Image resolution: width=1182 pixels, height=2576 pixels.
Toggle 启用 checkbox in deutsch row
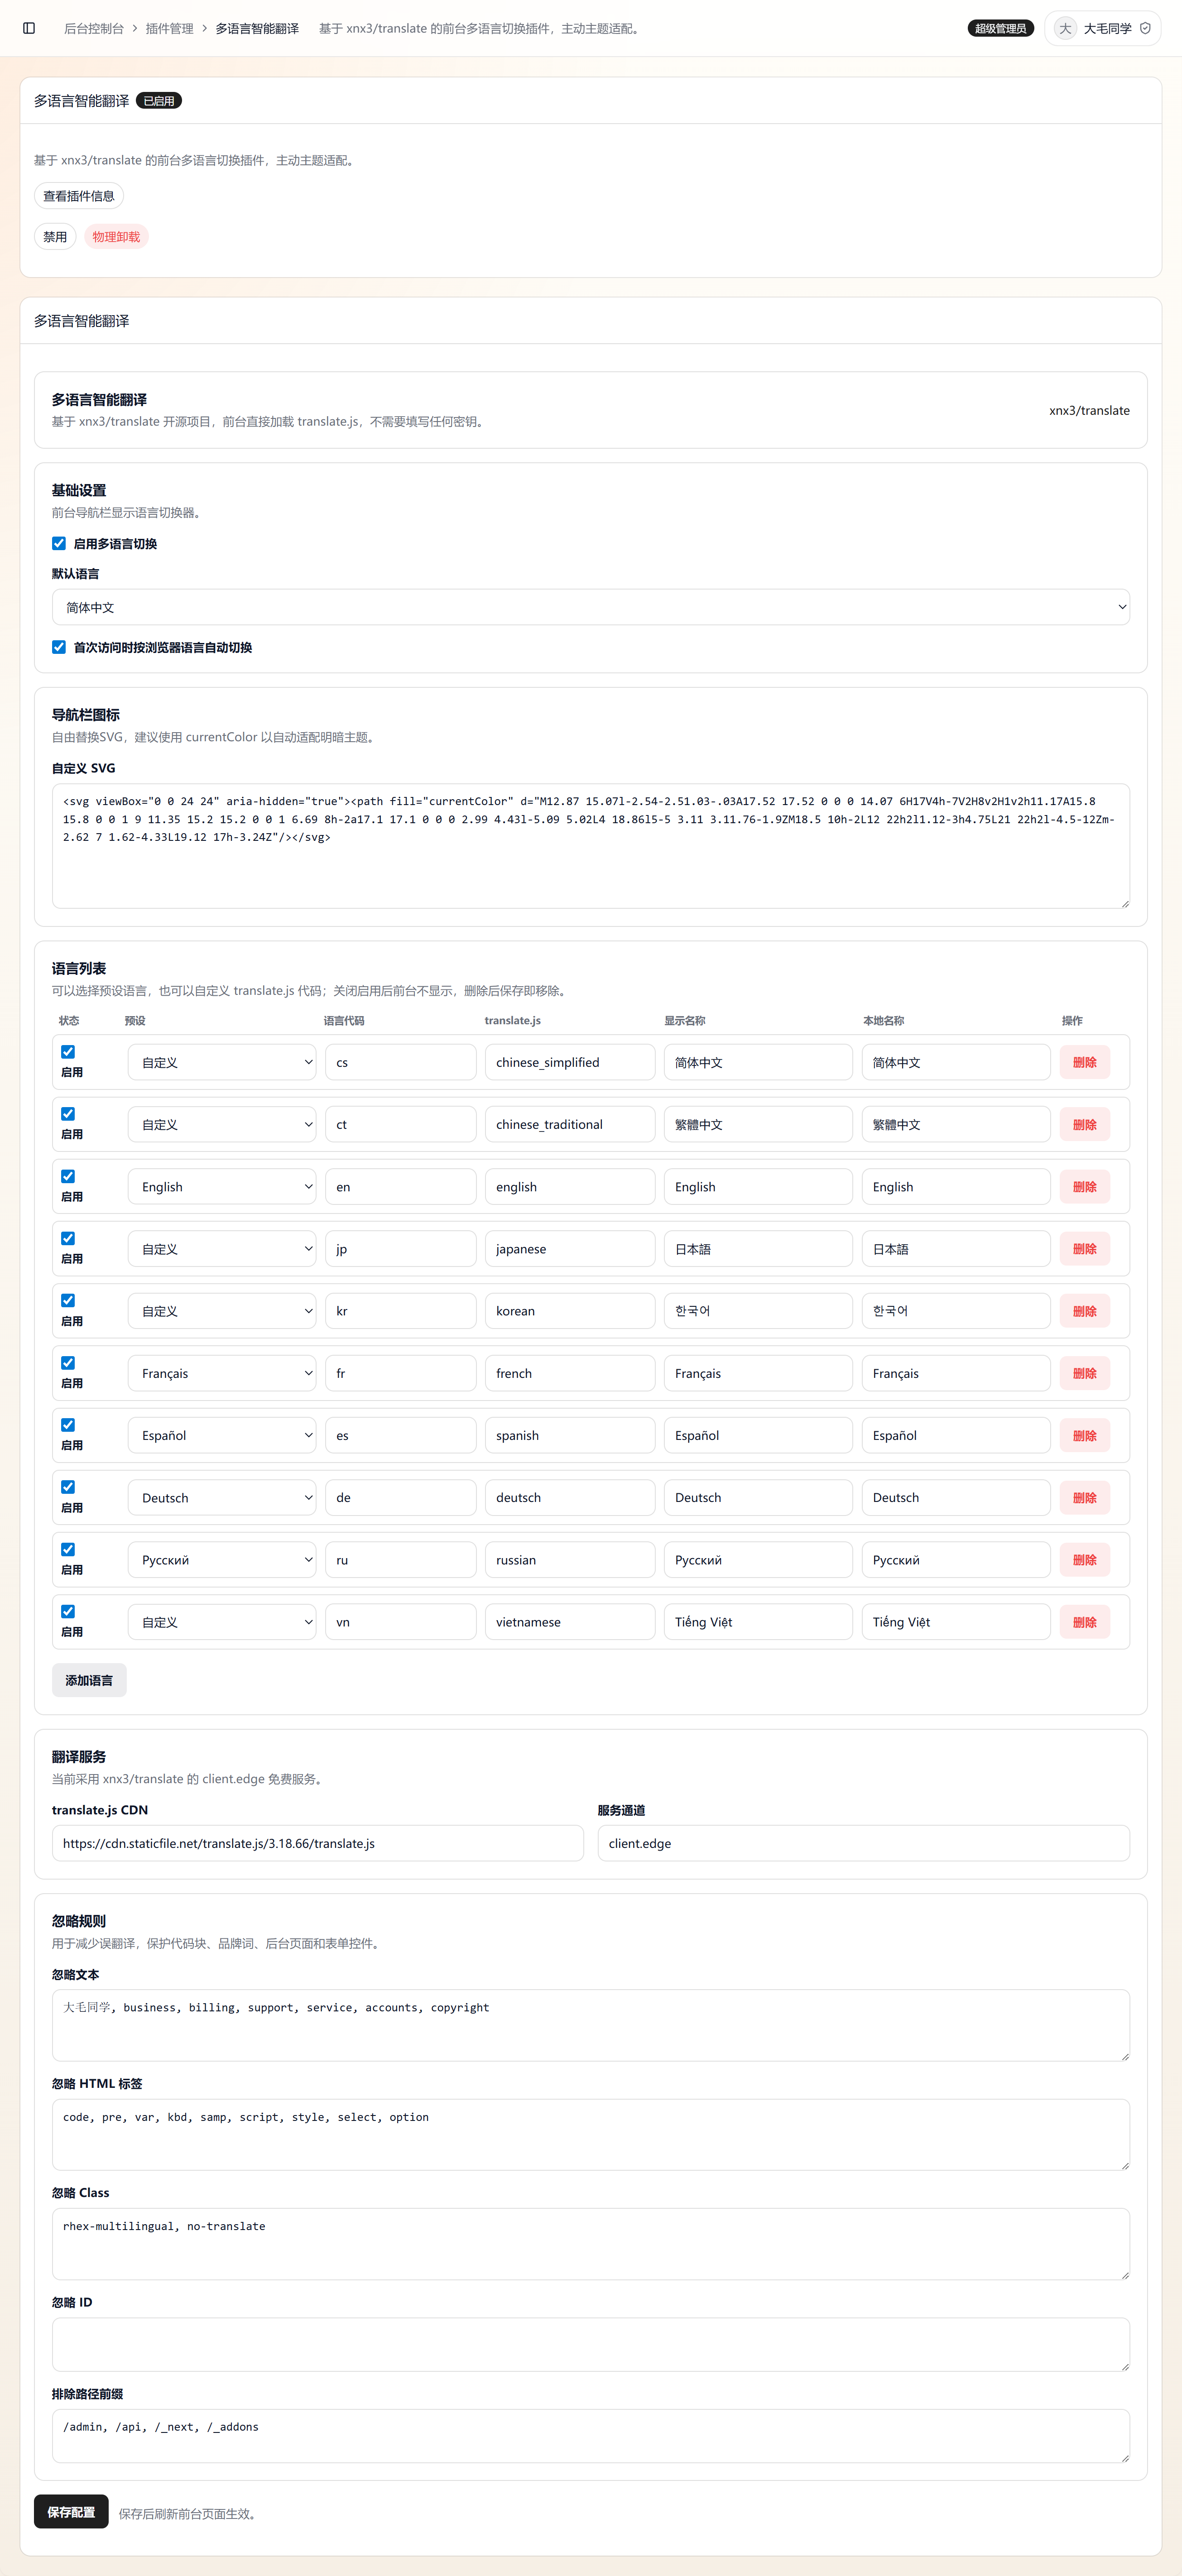(x=68, y=1487)
